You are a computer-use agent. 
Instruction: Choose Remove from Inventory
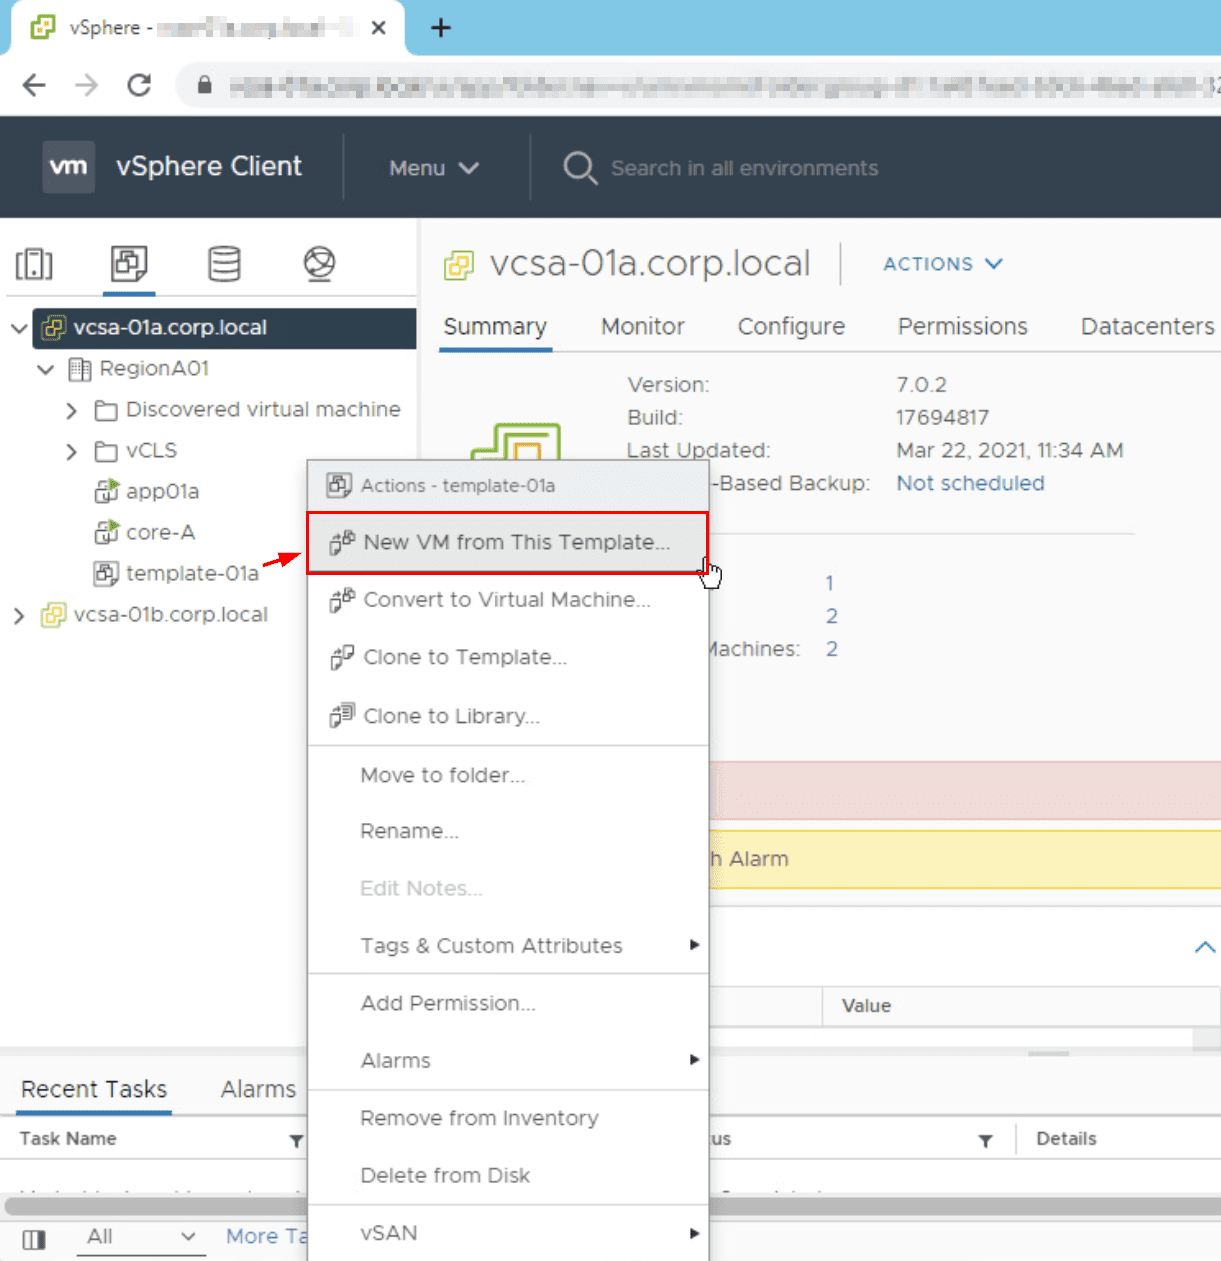508,1118
